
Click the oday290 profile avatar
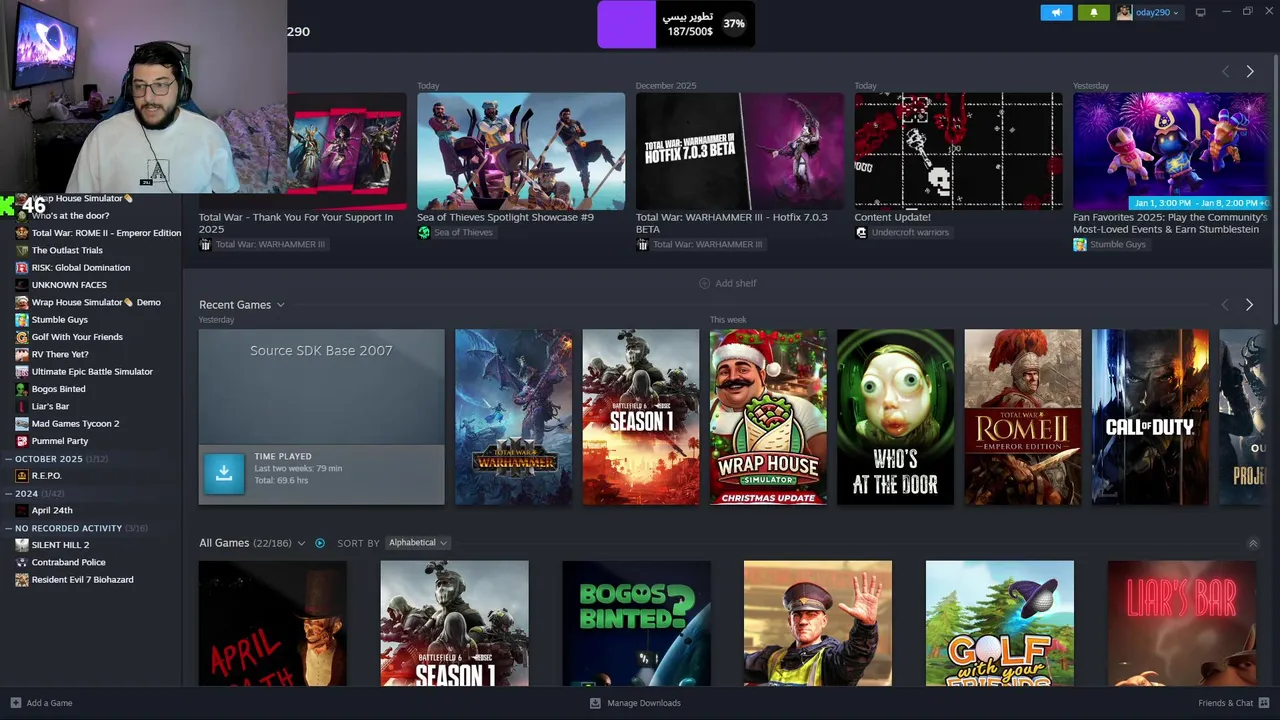click(1125, 12)
